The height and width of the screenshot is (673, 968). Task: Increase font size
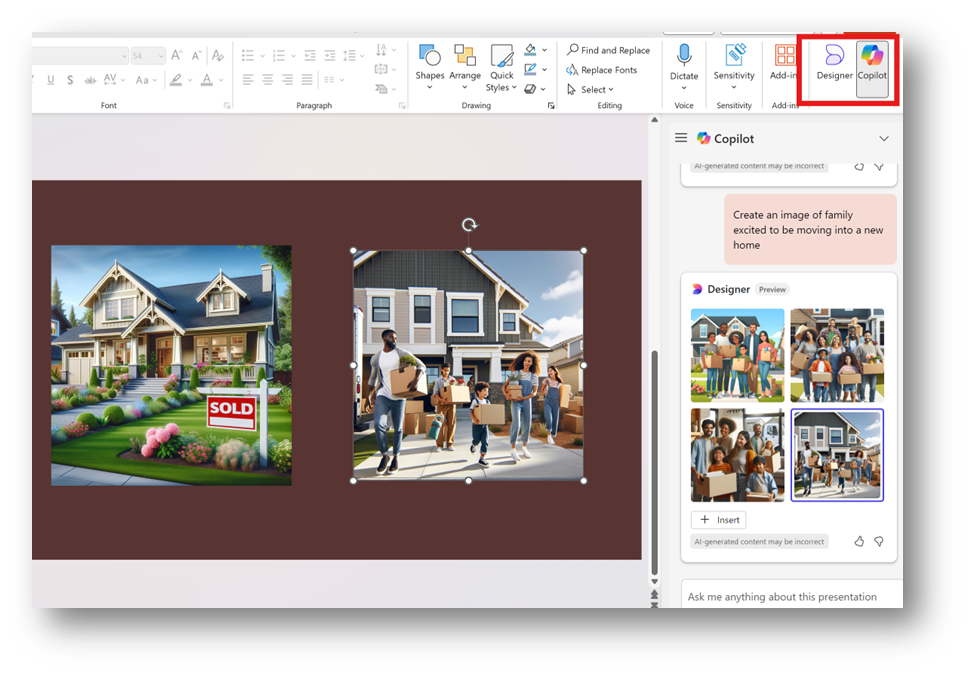tap(177, 56)
